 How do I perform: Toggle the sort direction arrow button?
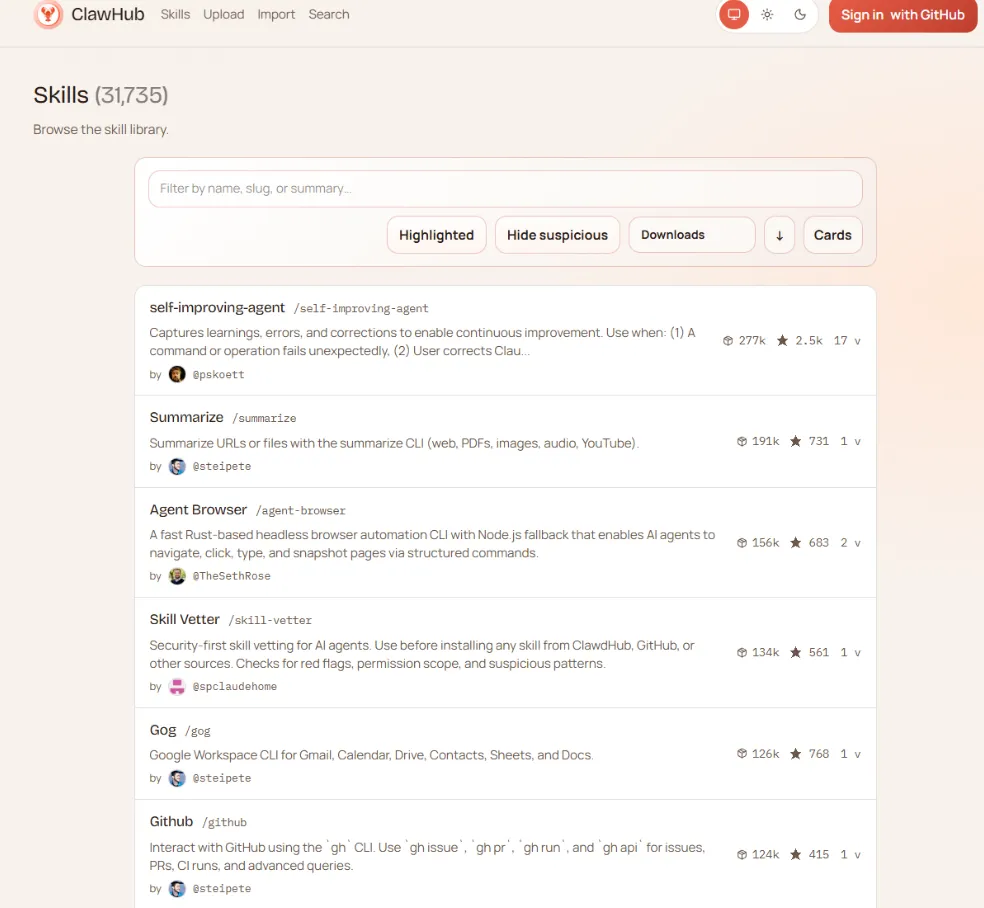(x=779, y=235)
